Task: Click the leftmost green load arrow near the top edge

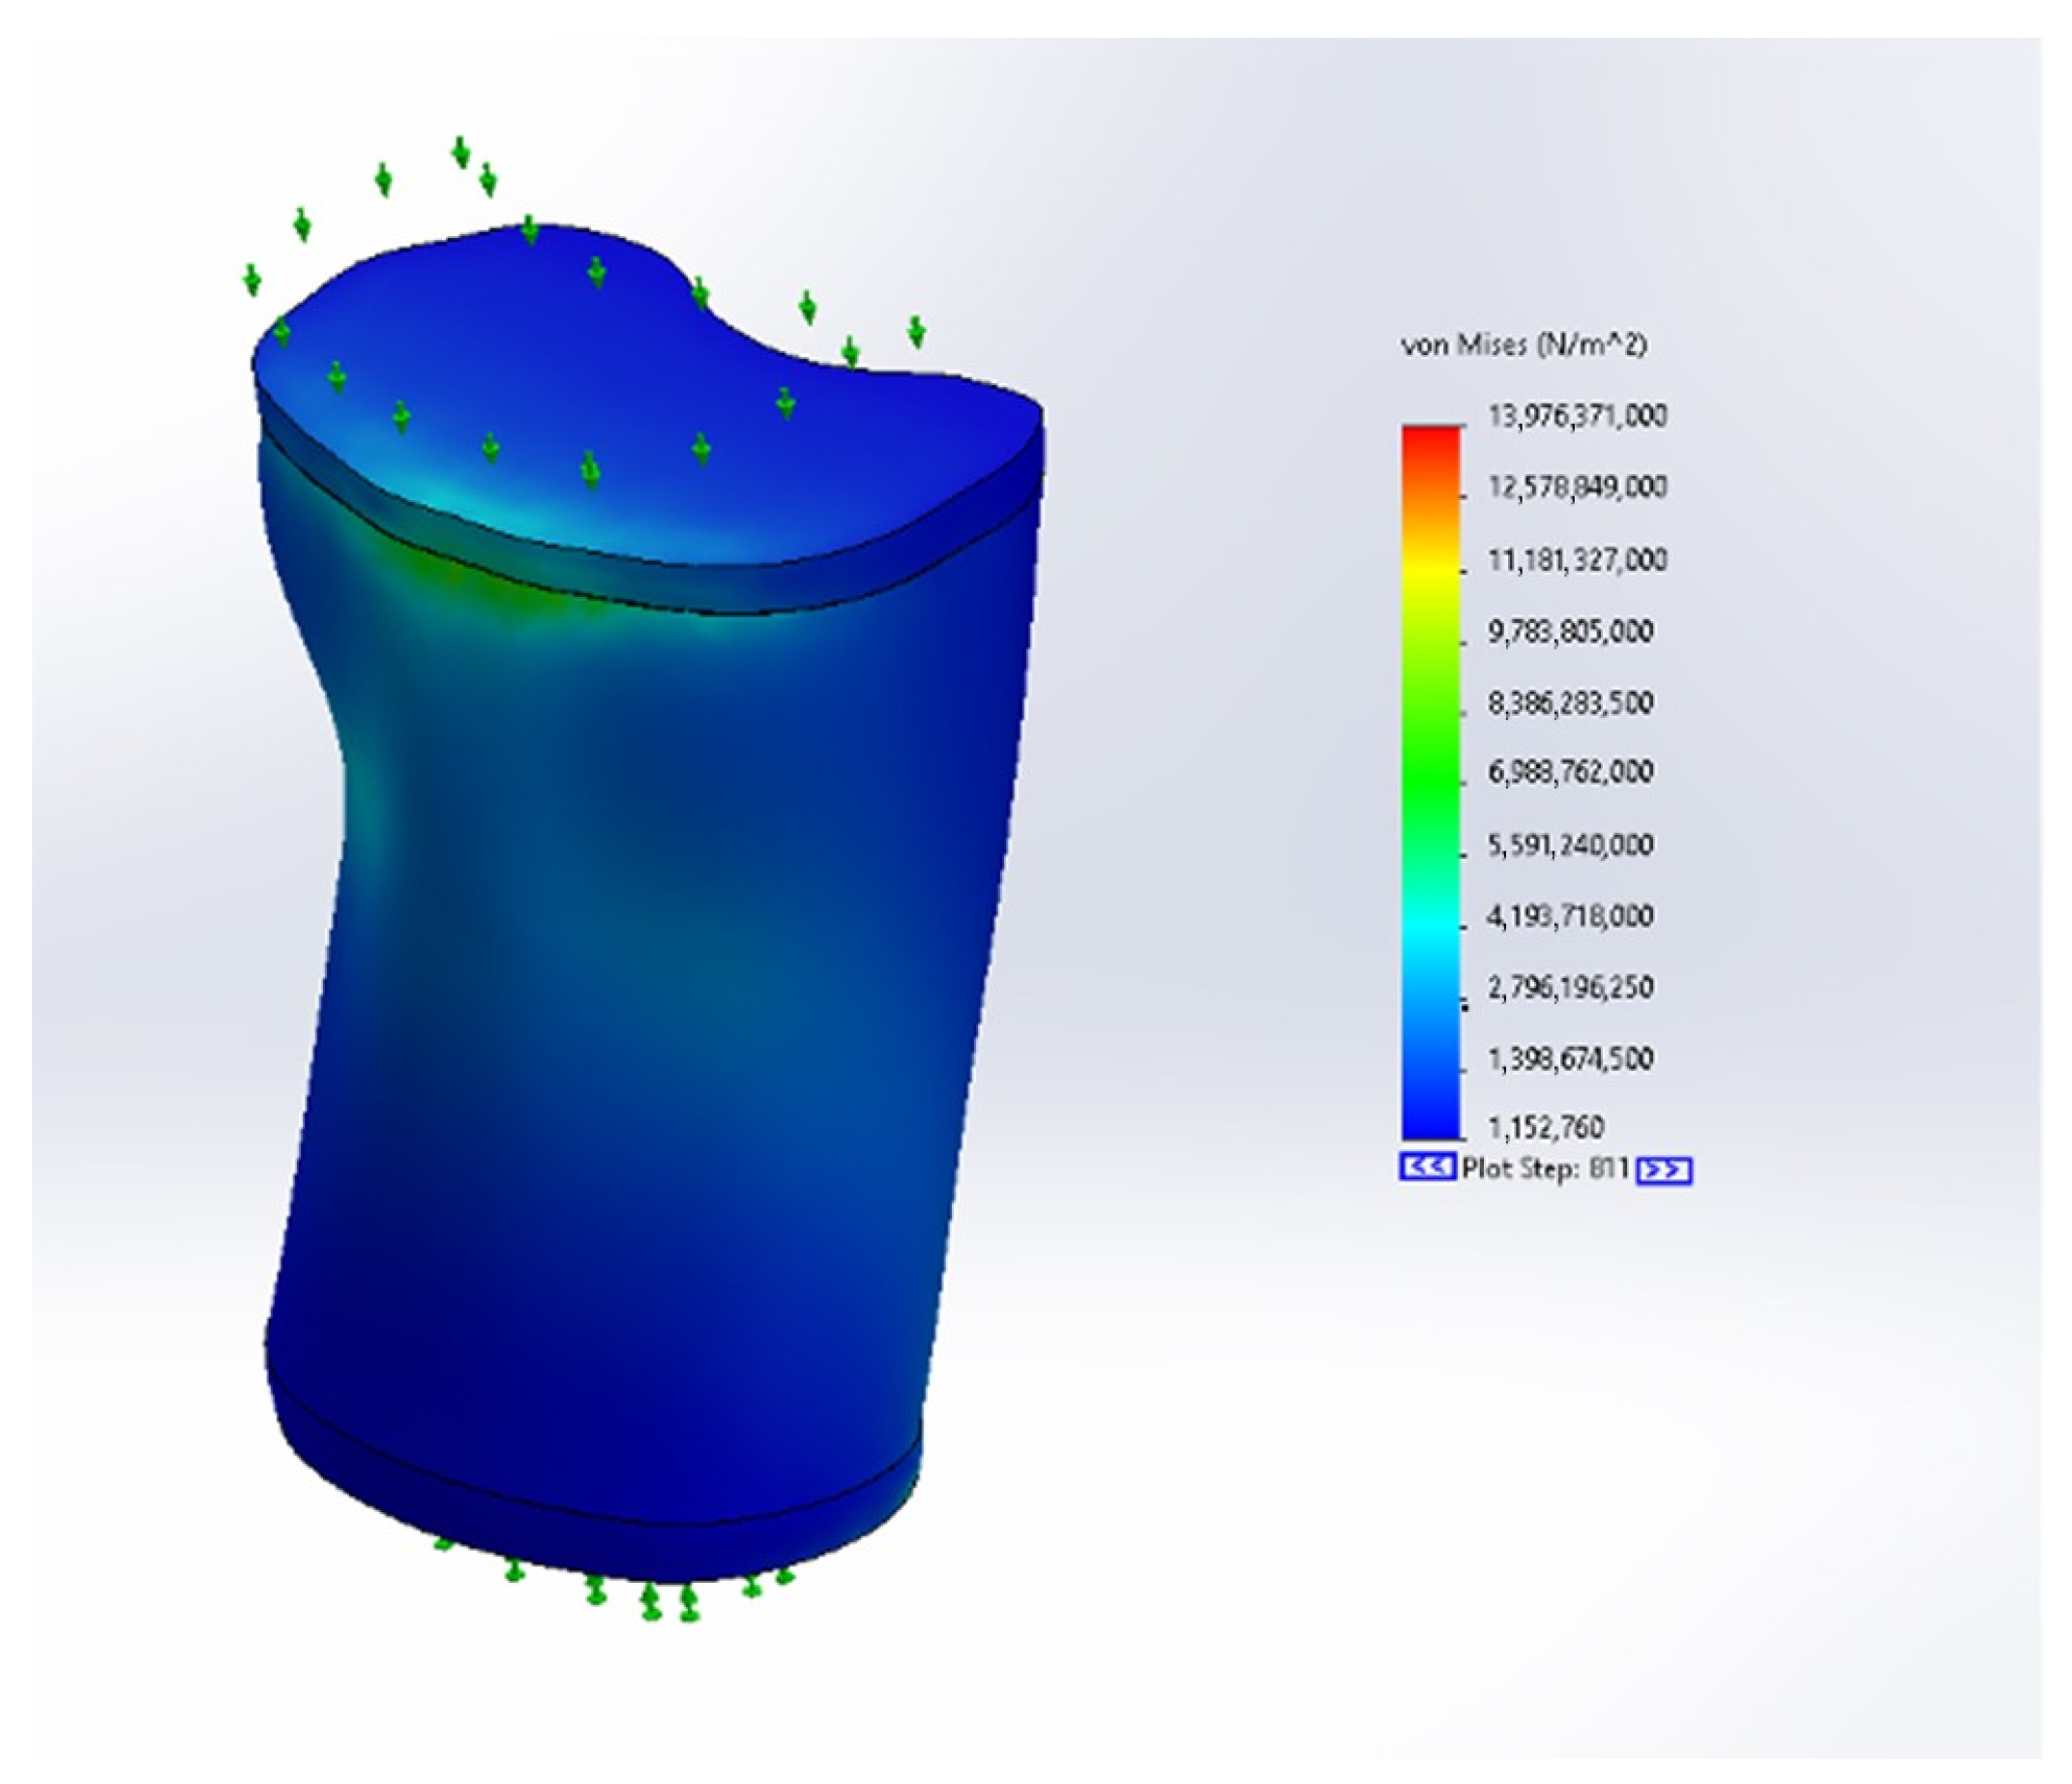Action: pyautogui.click(x=252, y=280)
